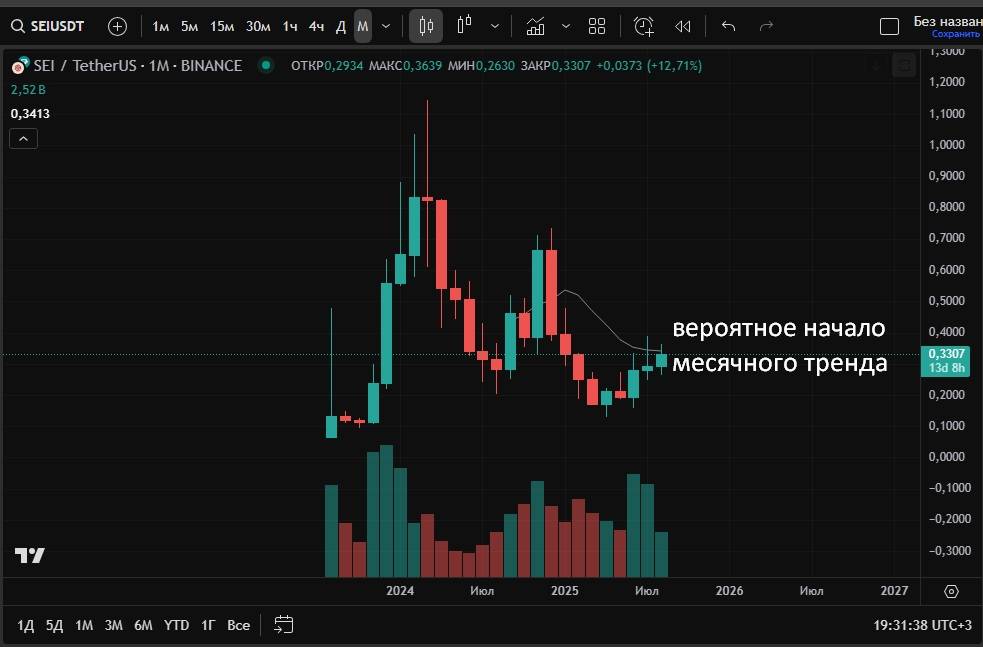This screenshot has height=647, width=983.
Task: Undo the last chart action
Action: click(728, 26)
